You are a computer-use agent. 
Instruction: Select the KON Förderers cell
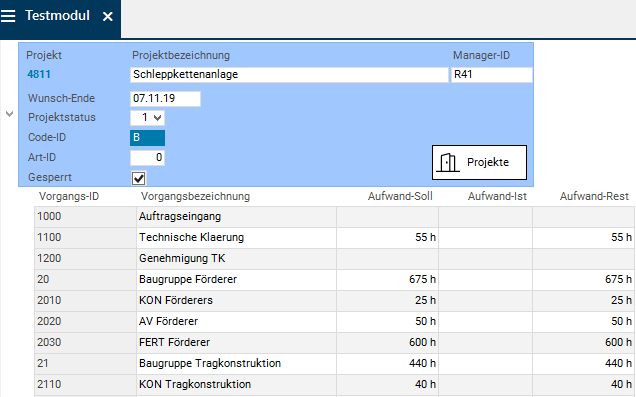[236, 300]
